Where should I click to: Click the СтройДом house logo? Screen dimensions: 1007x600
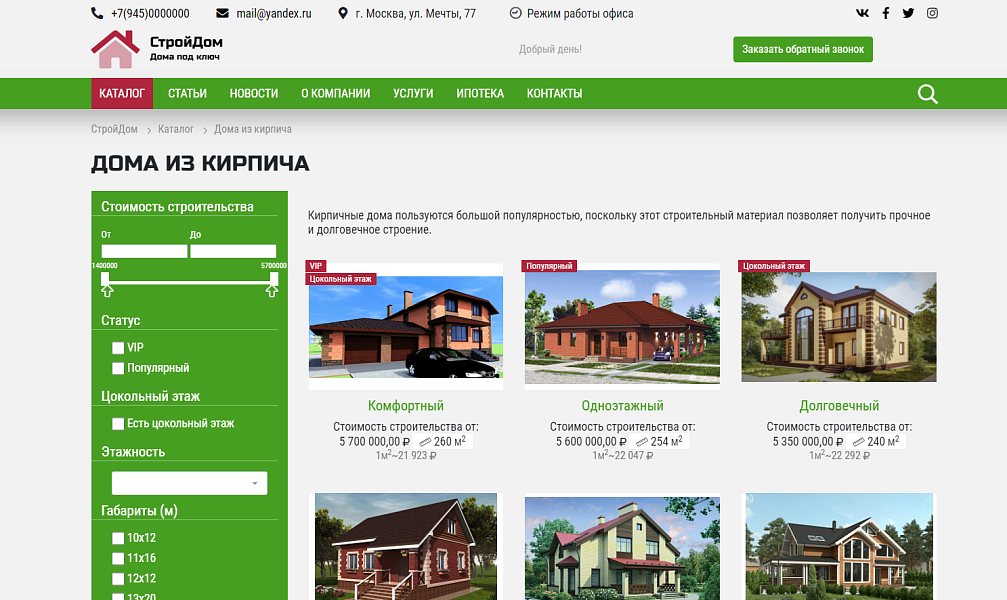click(115, 49)
